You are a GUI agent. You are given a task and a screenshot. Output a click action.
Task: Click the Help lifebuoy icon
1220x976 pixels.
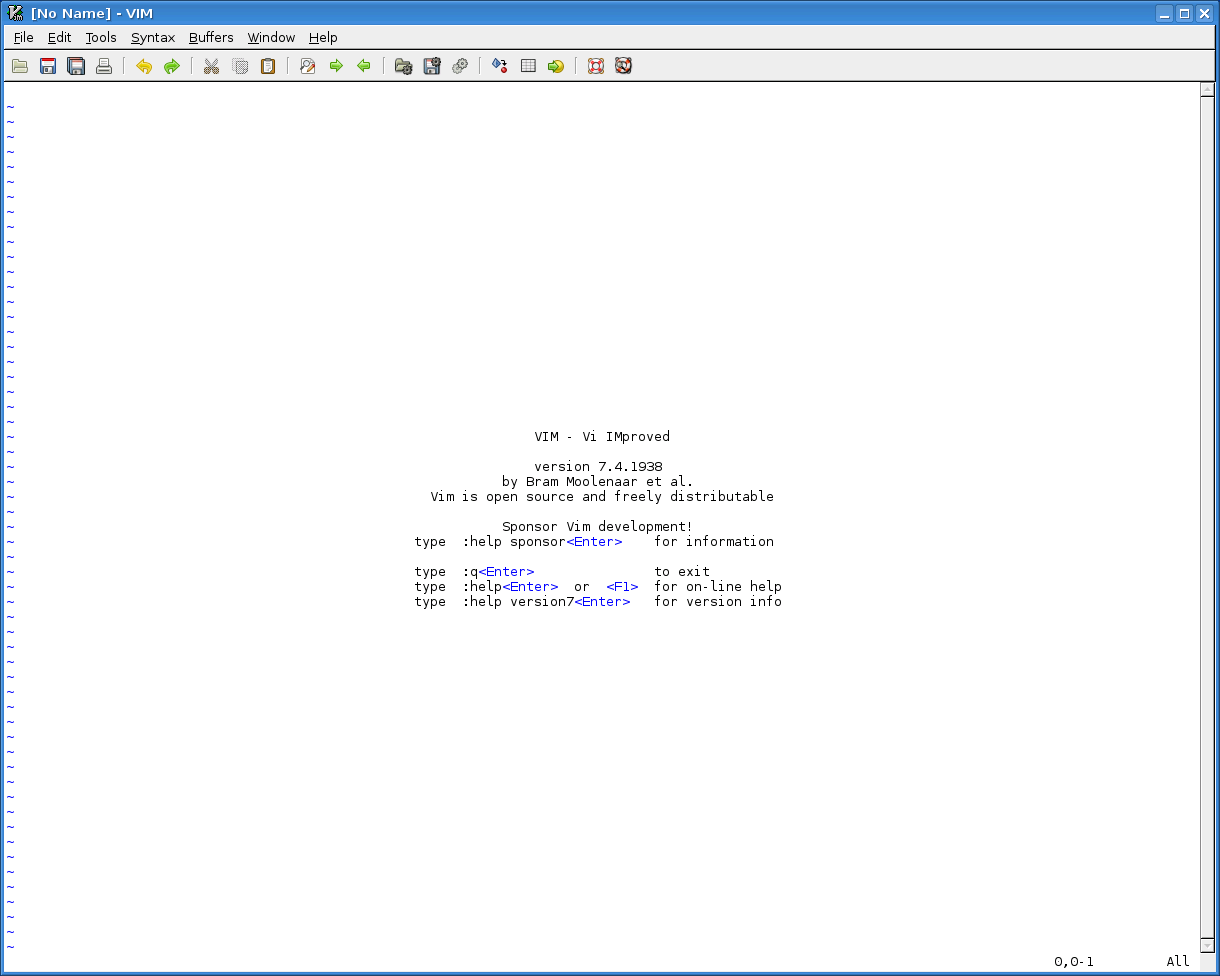[596, 66]
